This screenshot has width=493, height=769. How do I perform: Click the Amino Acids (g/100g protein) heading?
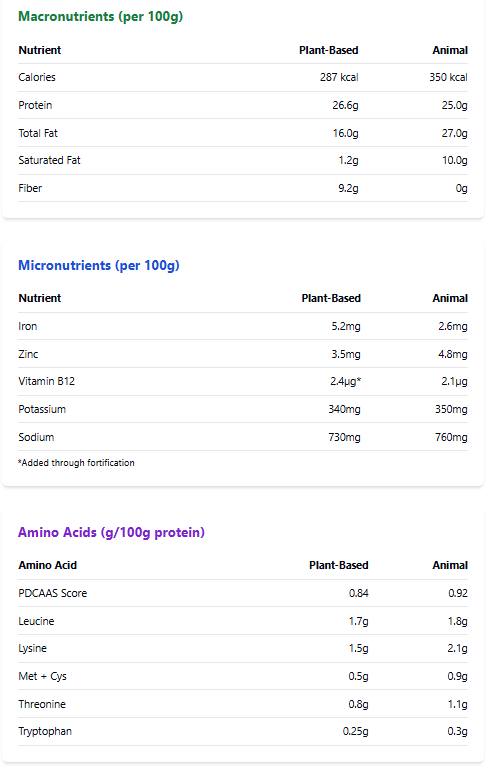(x=111, y=533)
